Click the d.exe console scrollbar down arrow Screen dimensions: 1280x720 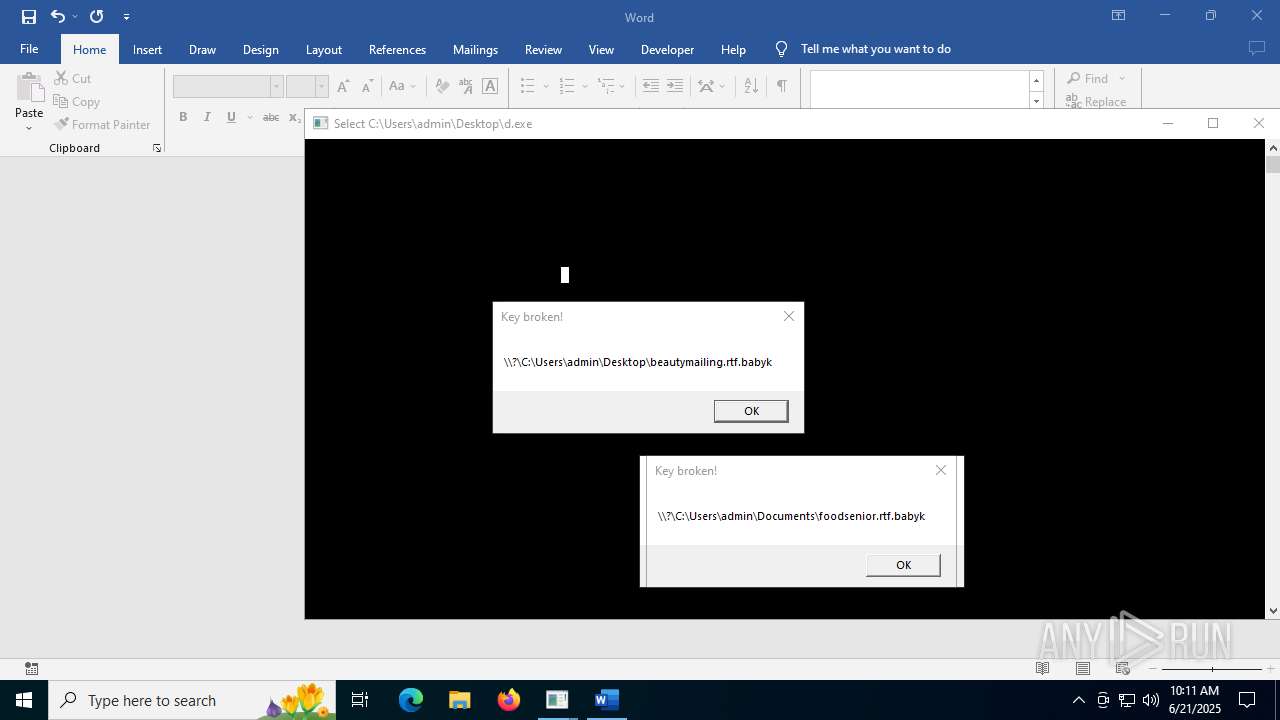1273,610
